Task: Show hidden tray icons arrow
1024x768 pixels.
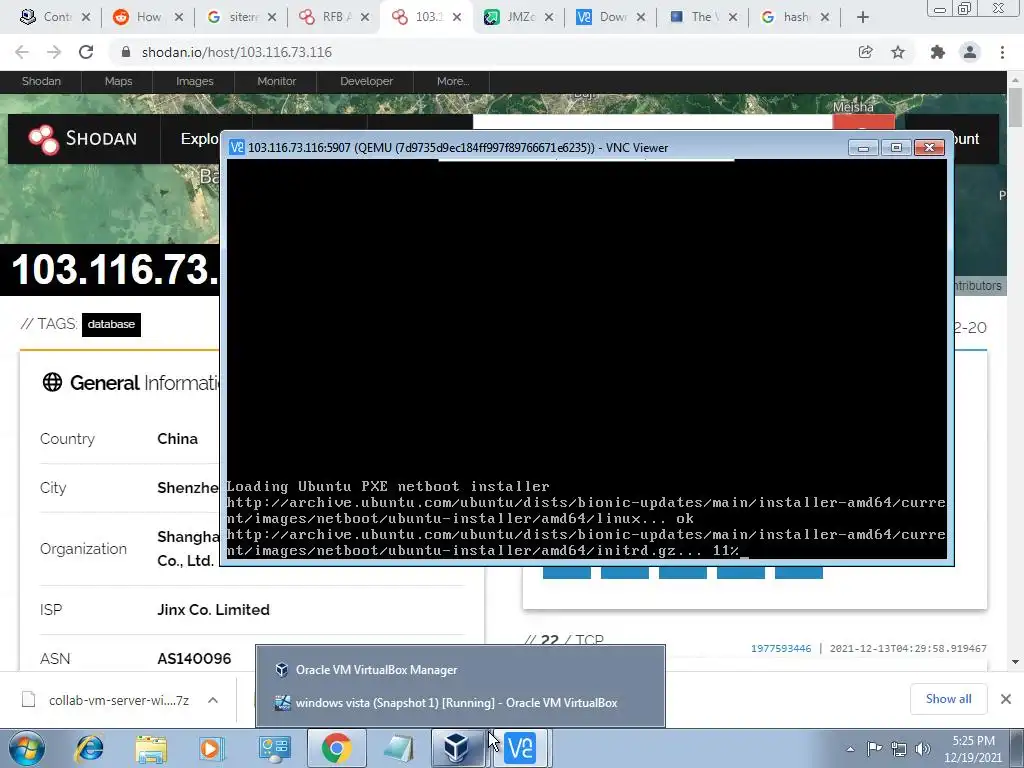Action: click(x=850, y=749)
